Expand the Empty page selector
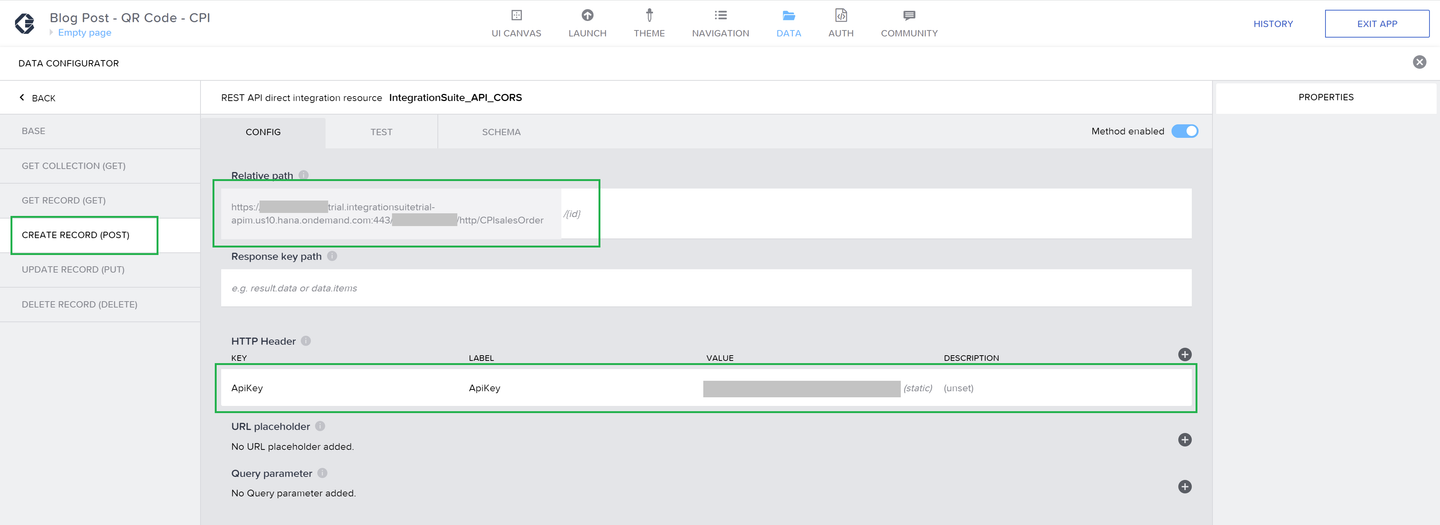The height and width of the screenshot is (525, 1440). click(80, 33)
